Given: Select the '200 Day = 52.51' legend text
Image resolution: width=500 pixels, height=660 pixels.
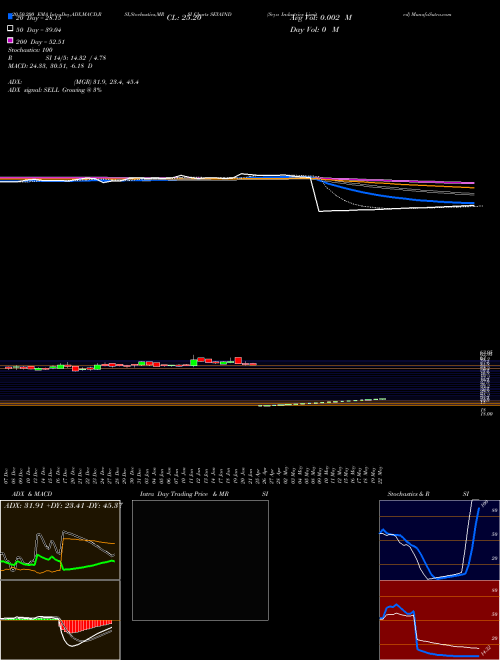Looking at the screenshot, I should coord(40,42).
